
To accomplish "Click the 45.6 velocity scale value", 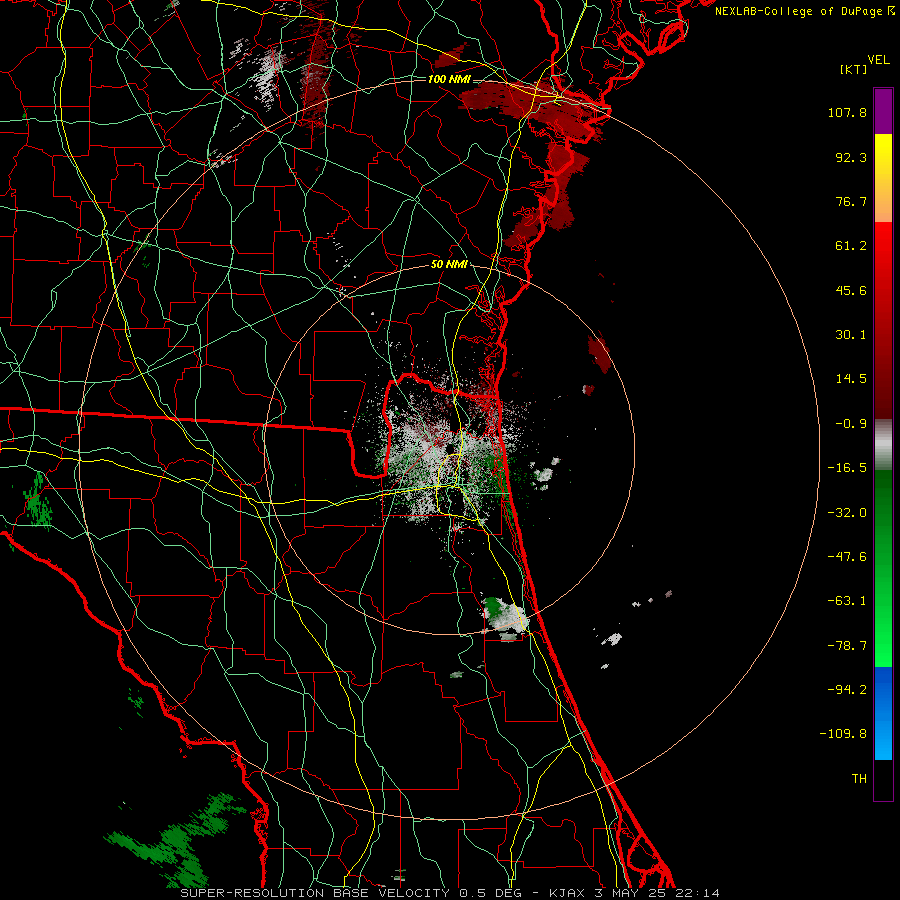I will tap(851, 290).
